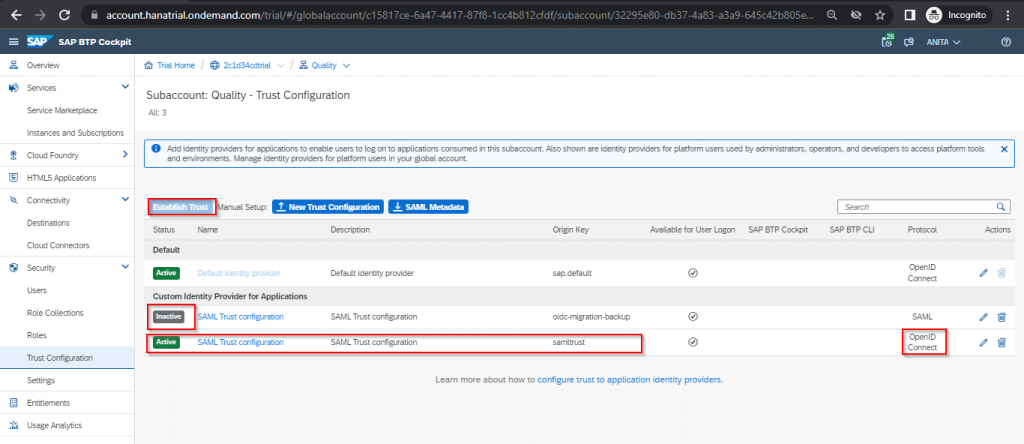The height and width of the screenshot is (444, 1024).
Task: Open Destinations in sidebar
Action: (x=48, y=223)
